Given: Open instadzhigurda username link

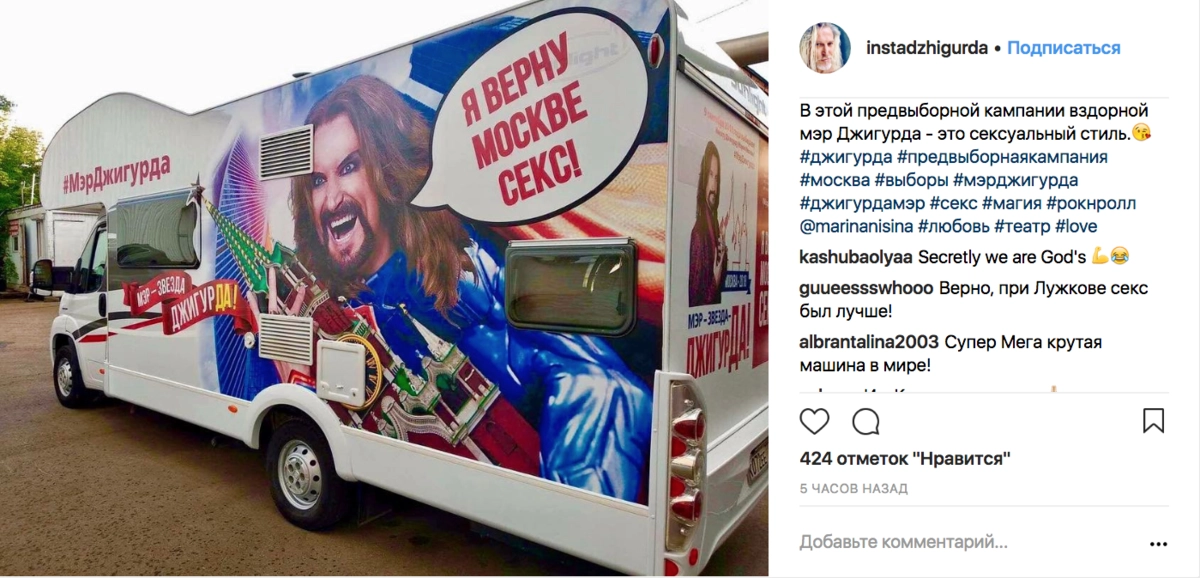Looking at the screenshot, I should coord(927,48).
